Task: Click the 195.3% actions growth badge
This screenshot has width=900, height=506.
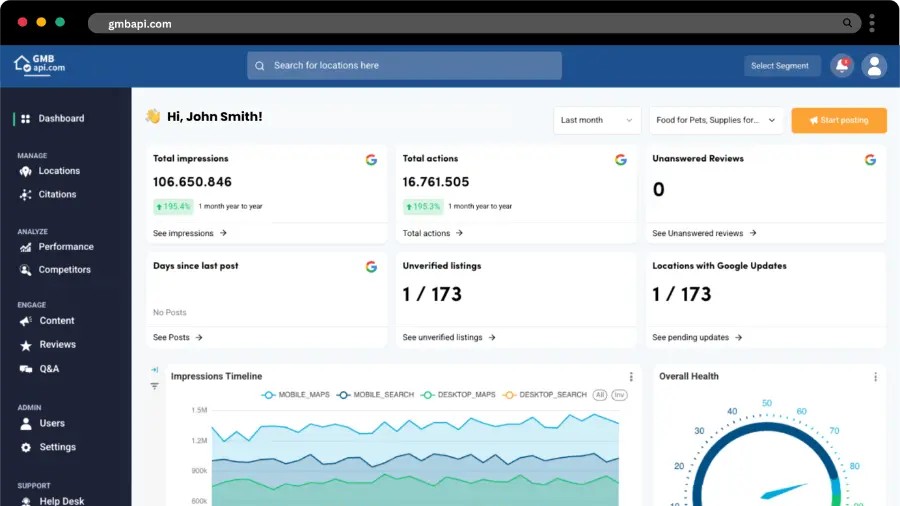Action: [x=423, y=207]
